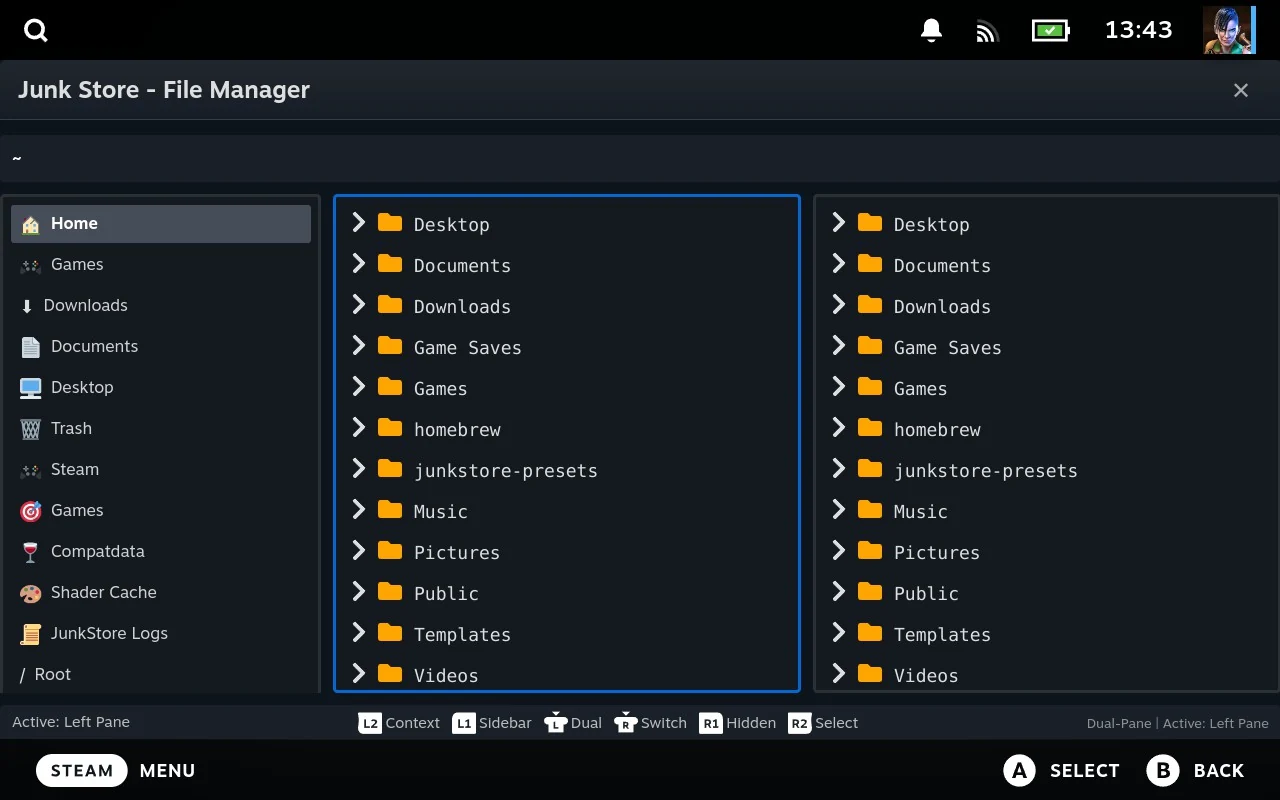Expand Public chevron in right pane
Viewport: 1280px width, 800px height.
click(x=839, y=592)
